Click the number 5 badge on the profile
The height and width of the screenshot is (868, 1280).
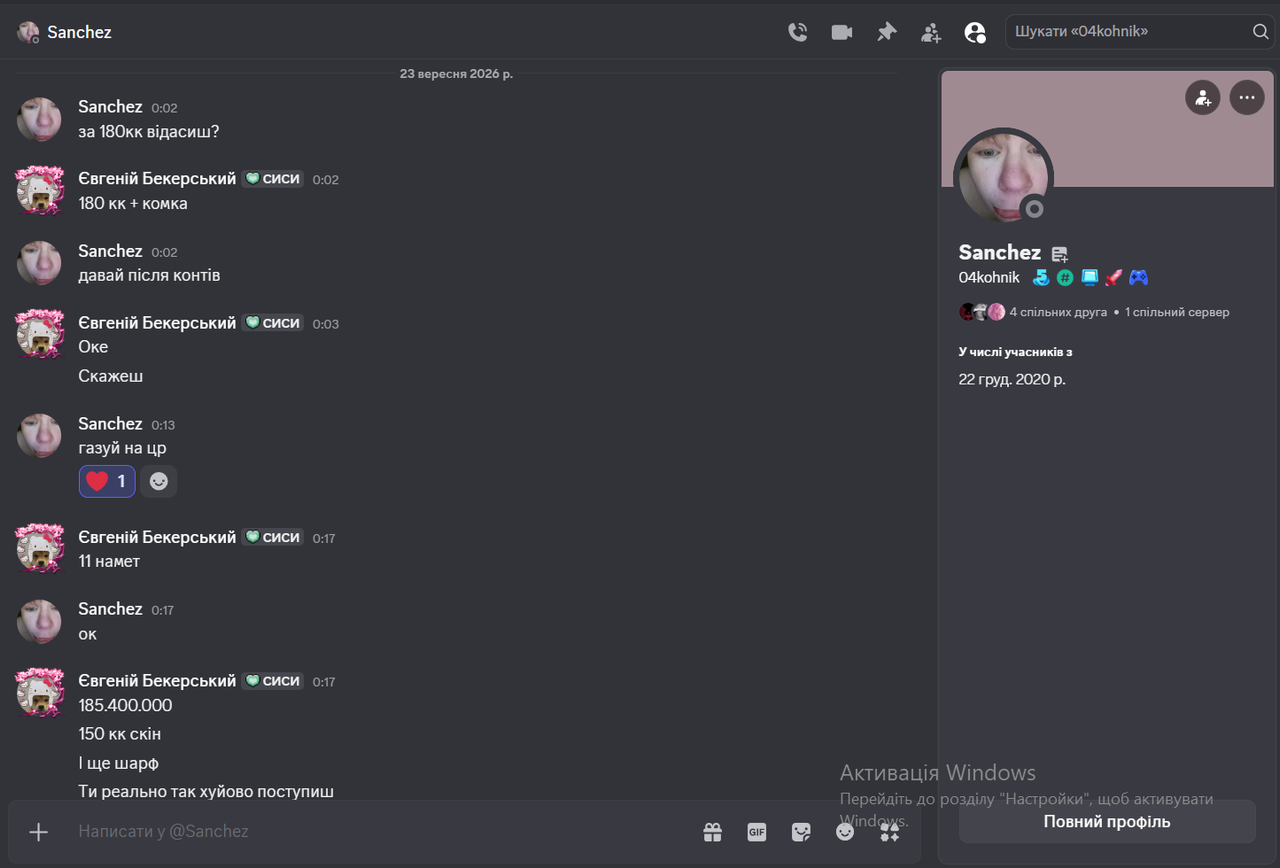(1041, 278)
